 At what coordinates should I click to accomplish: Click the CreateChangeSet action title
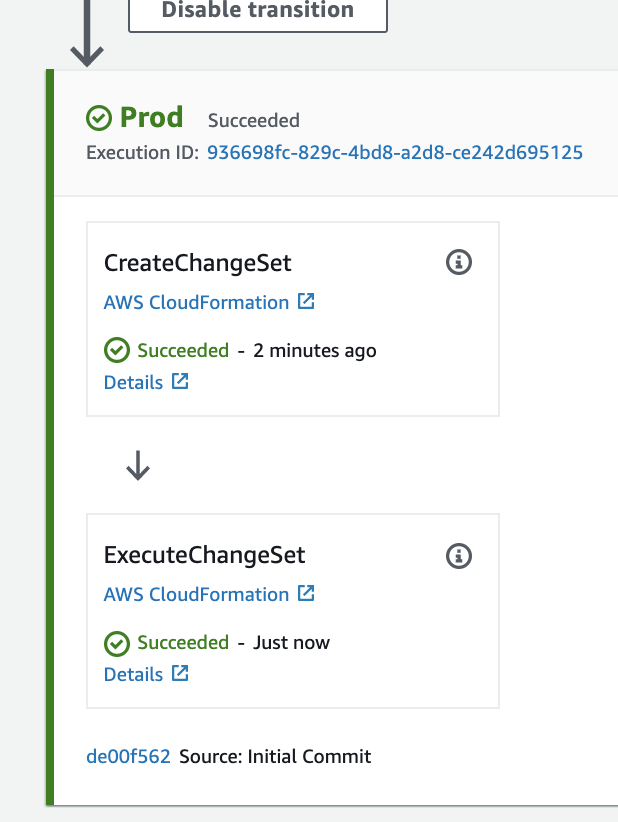(198, 263)
